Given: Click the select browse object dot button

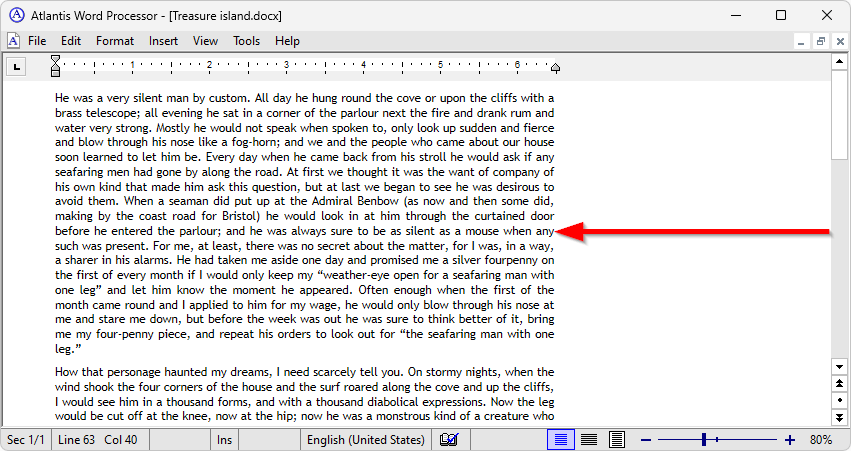Looking at the screenshot, I should pos(839,400).
